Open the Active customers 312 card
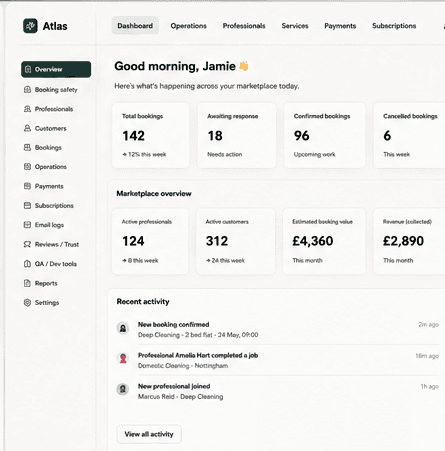Screen dimensions: 445x451 [236, 241]
